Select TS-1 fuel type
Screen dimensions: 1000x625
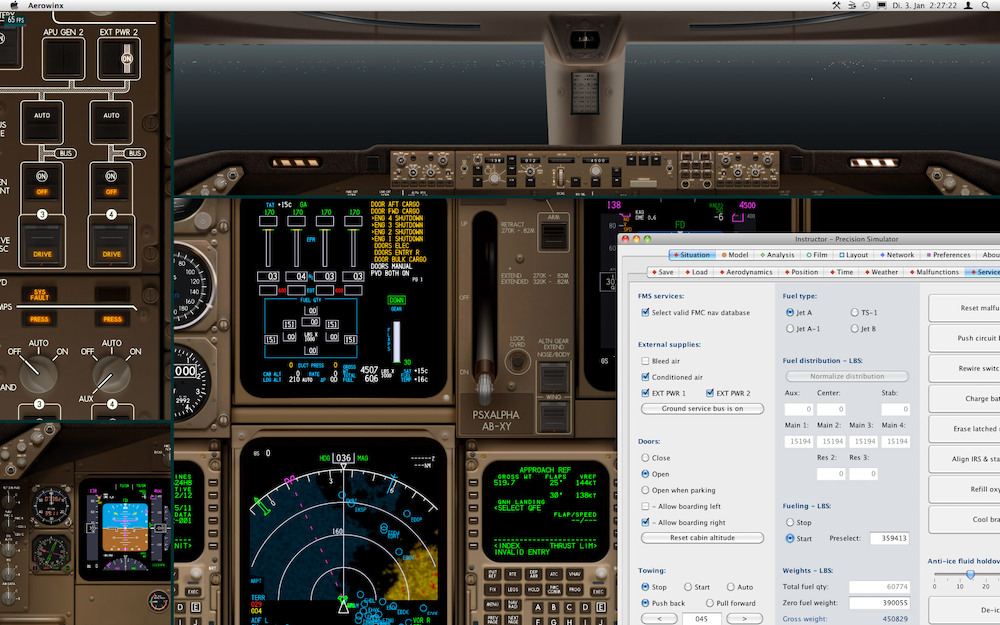[x=855, y=312]
